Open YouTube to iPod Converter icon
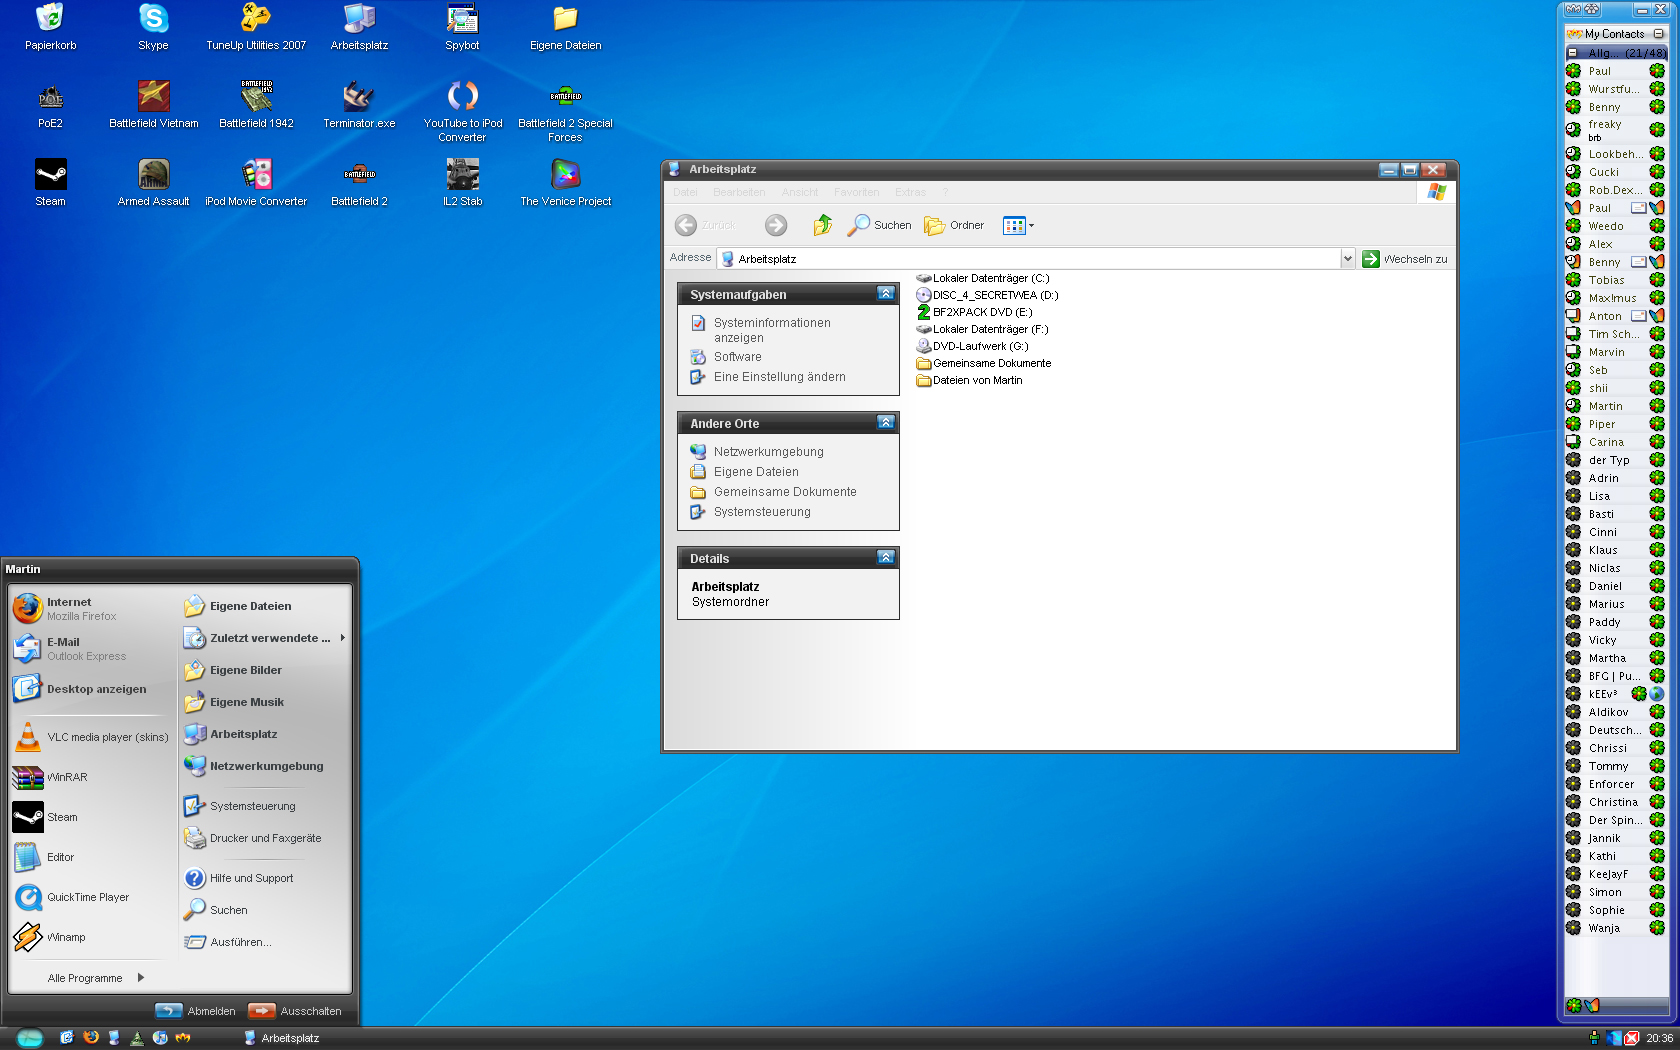The image size is (1680, 1050). pyautogui.click(x=462, y=111)
